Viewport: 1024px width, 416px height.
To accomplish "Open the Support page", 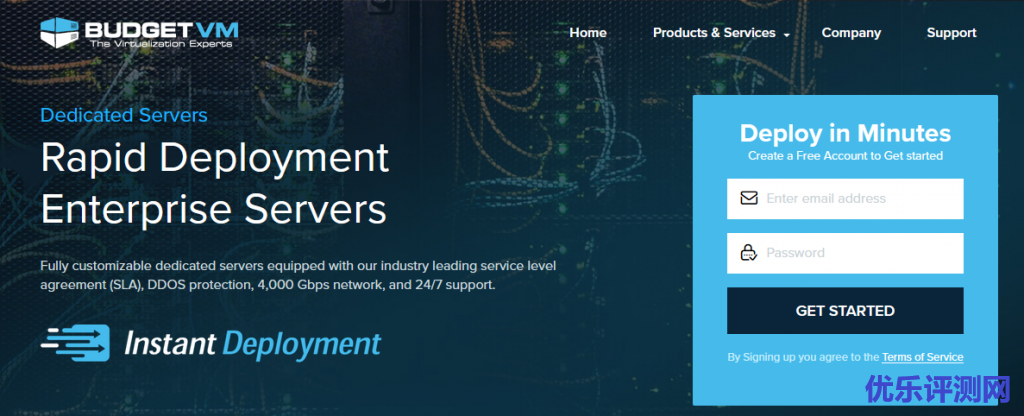I will (x=951, y=33).
